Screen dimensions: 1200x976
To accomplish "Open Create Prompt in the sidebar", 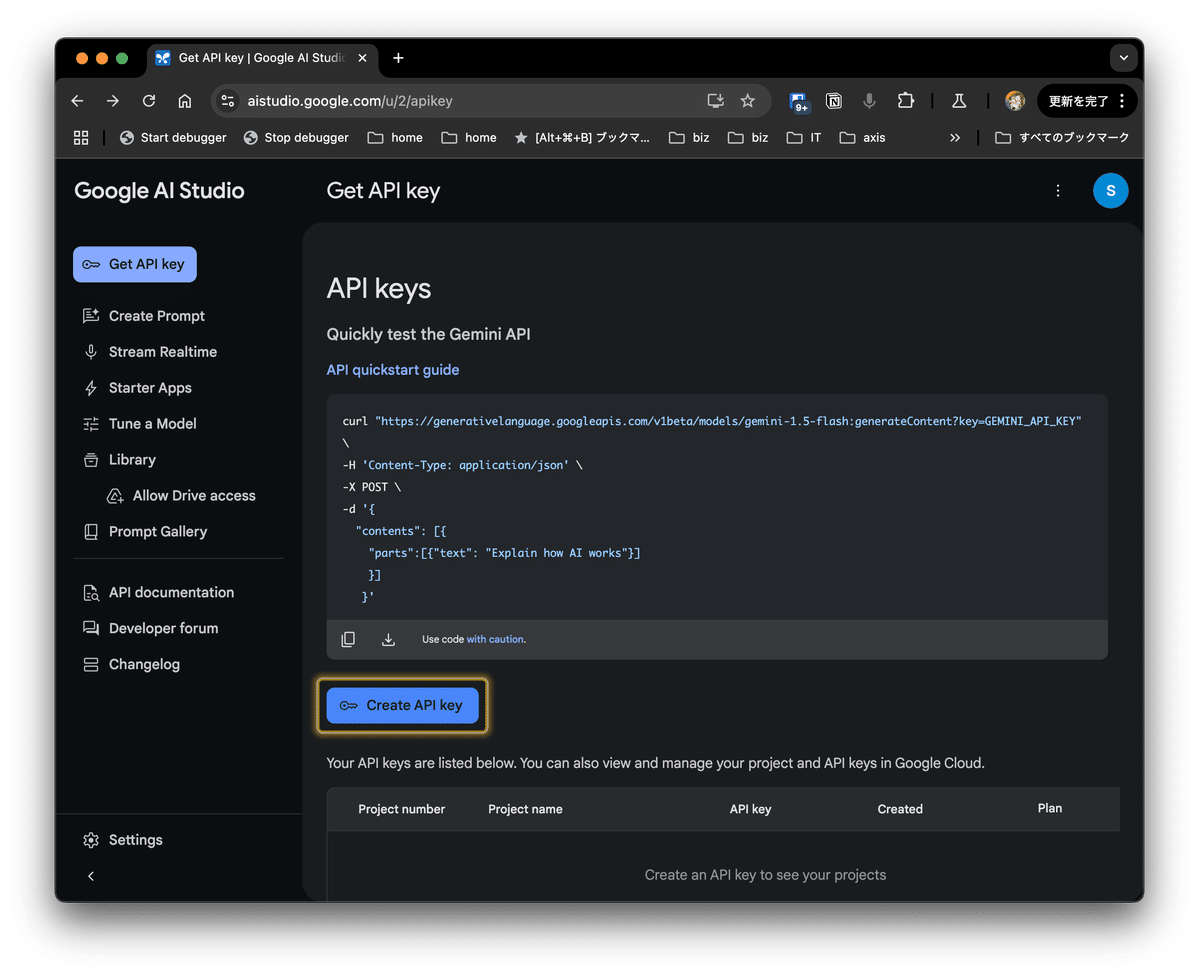I will (x=143, y=316).
